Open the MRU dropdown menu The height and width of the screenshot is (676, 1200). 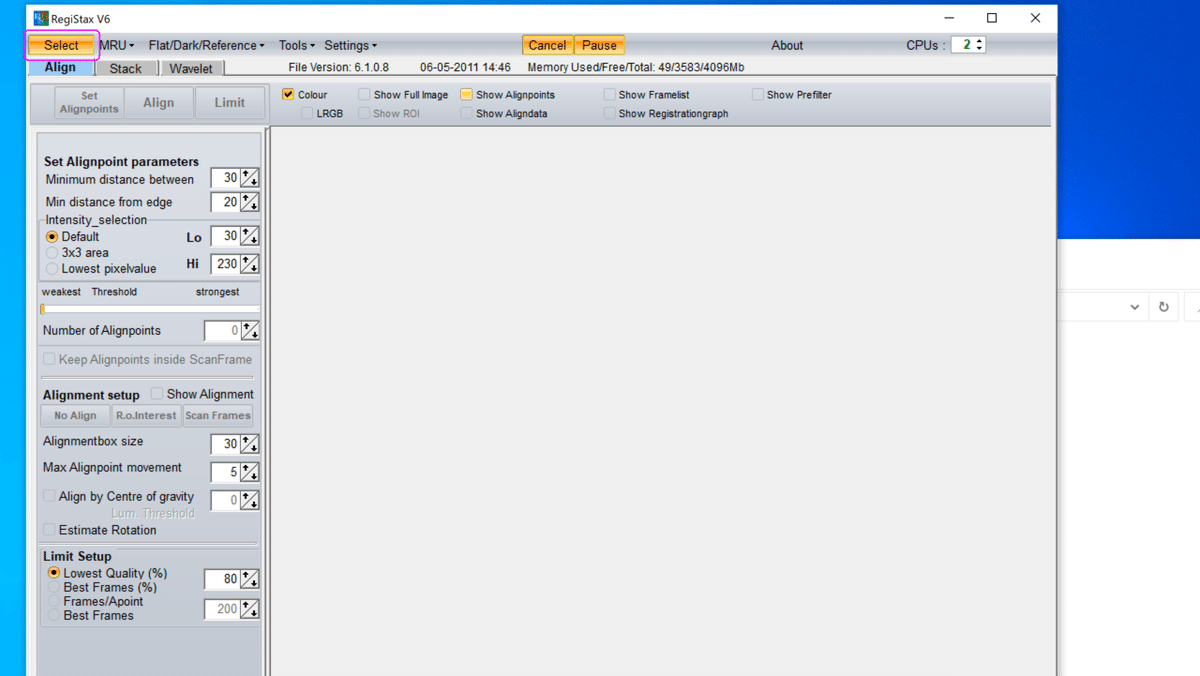(116, 45)
